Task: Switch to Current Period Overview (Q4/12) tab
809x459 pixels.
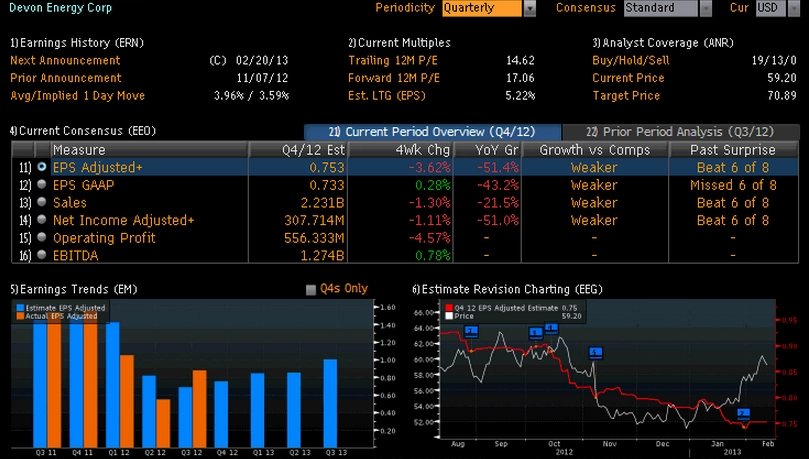Action: (432, 132)
